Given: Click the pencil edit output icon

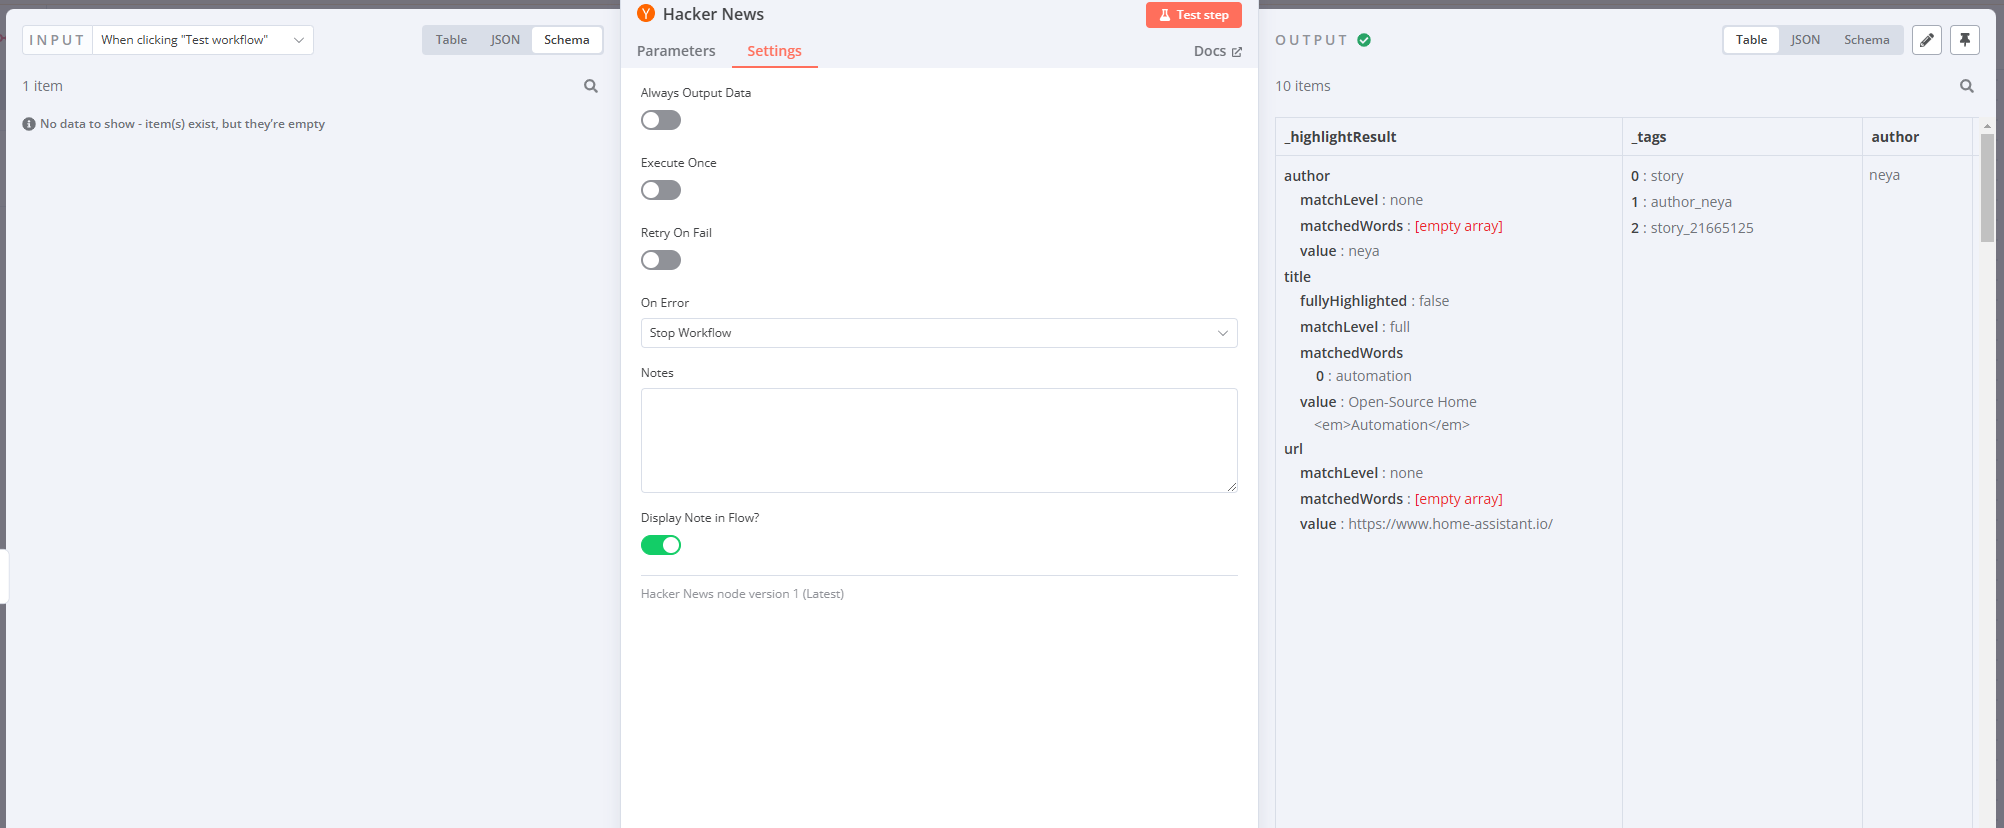Looking at the screenshot, I should pos(1926,40).
